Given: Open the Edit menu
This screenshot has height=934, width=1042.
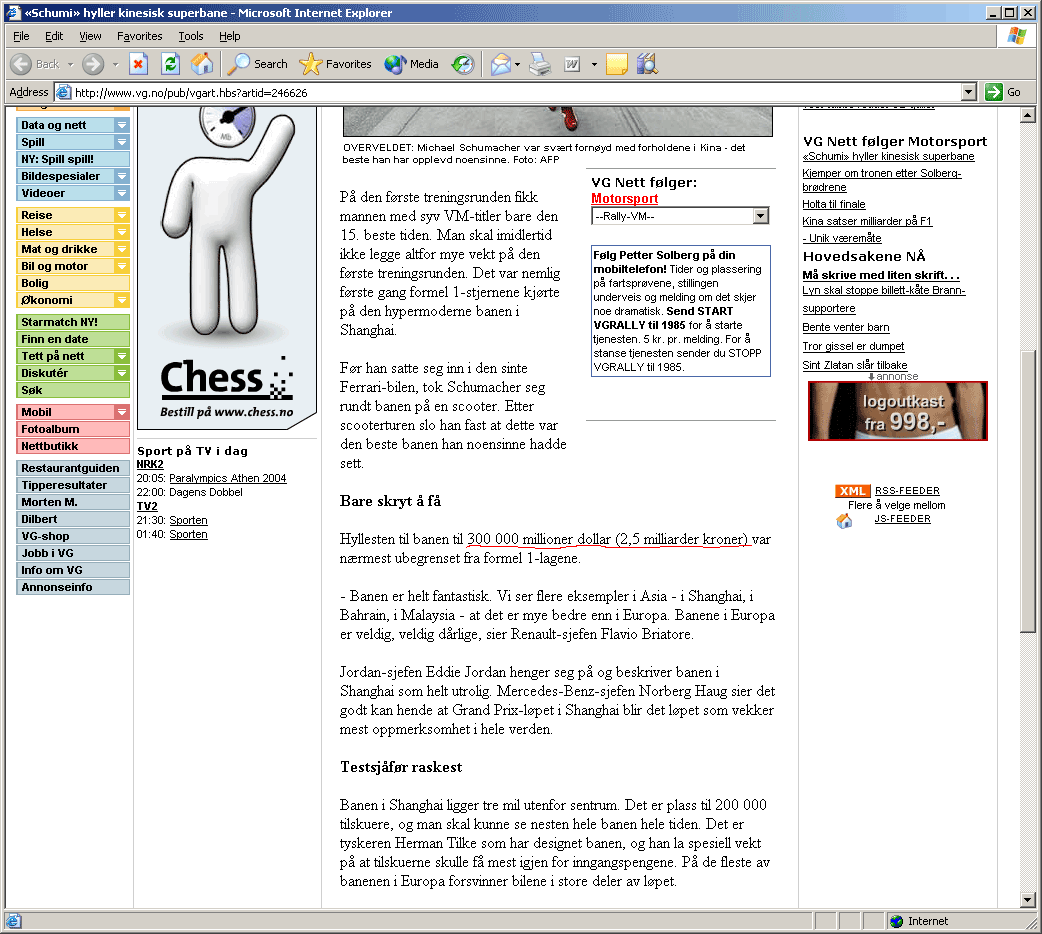Looking at the screenshot, I should coord(54,36).
